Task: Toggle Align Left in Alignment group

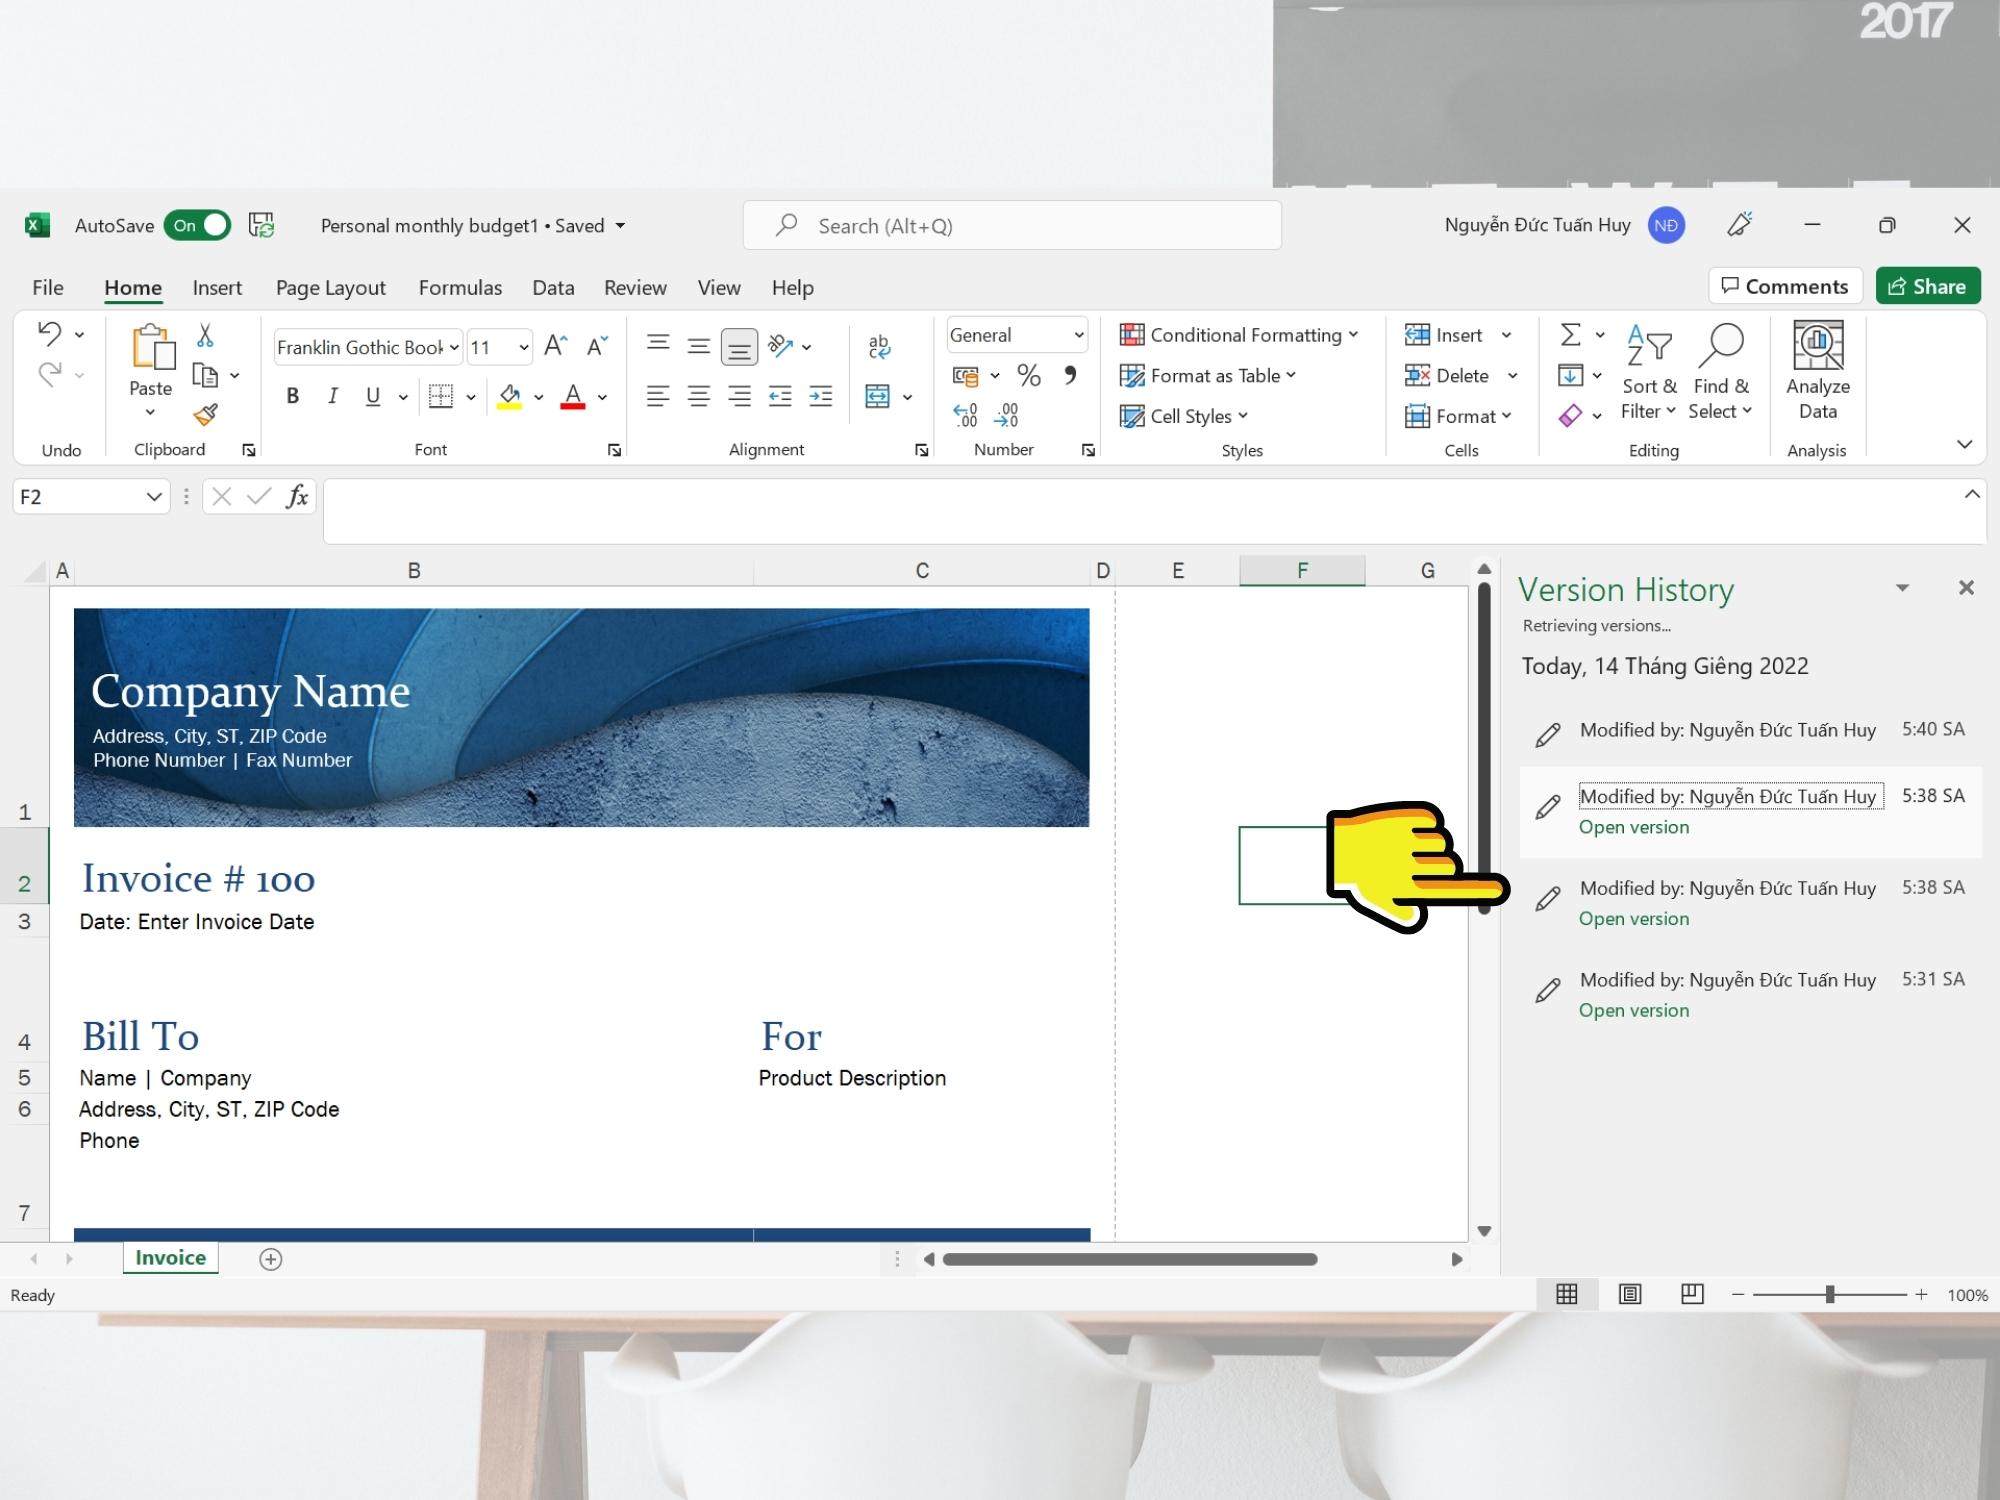Action: pyautogui.click(x=657, y=396)
